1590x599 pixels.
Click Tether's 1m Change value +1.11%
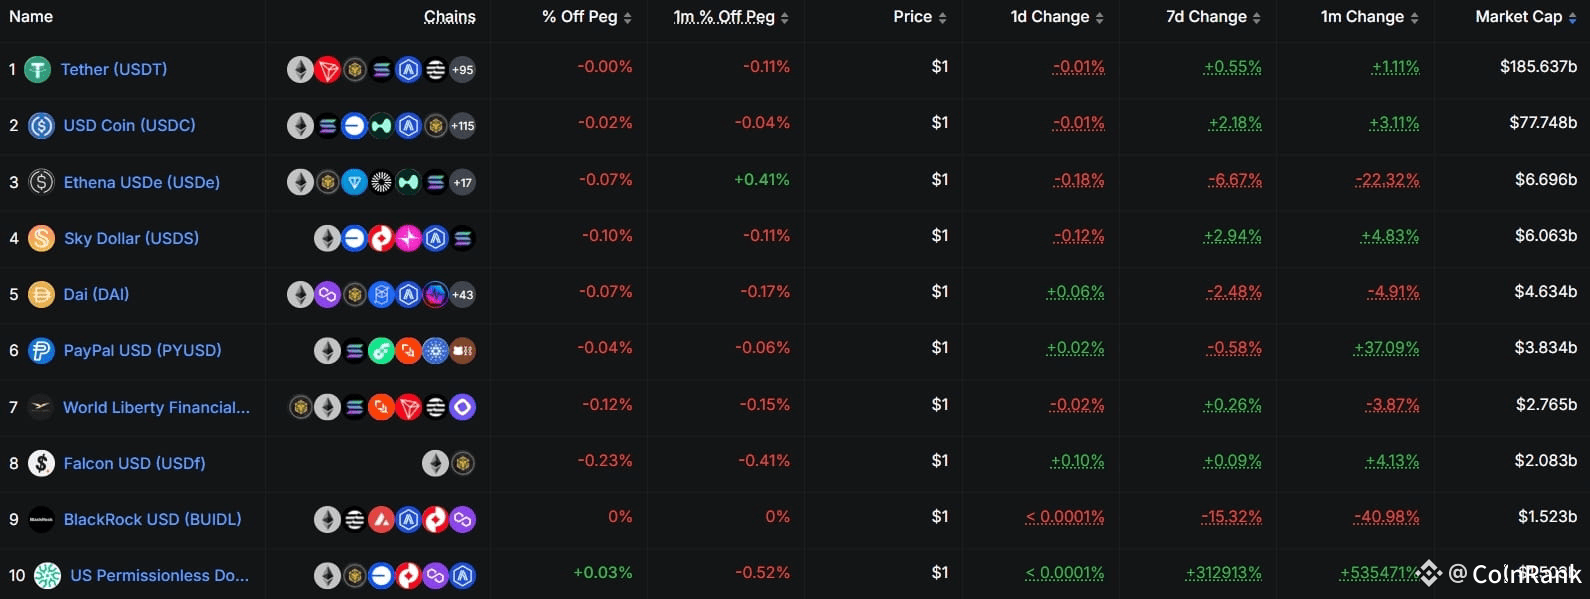[x=1395, y=67]
